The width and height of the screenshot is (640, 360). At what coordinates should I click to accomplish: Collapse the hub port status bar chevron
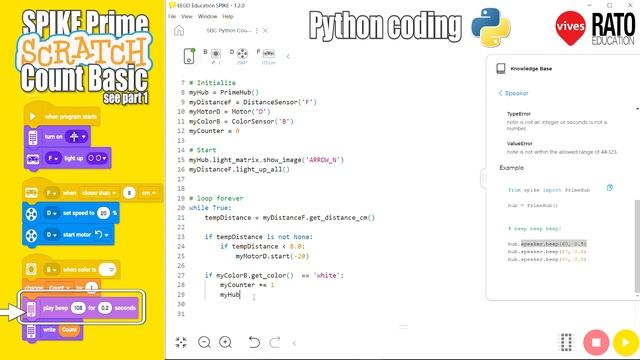pos(288,56)
